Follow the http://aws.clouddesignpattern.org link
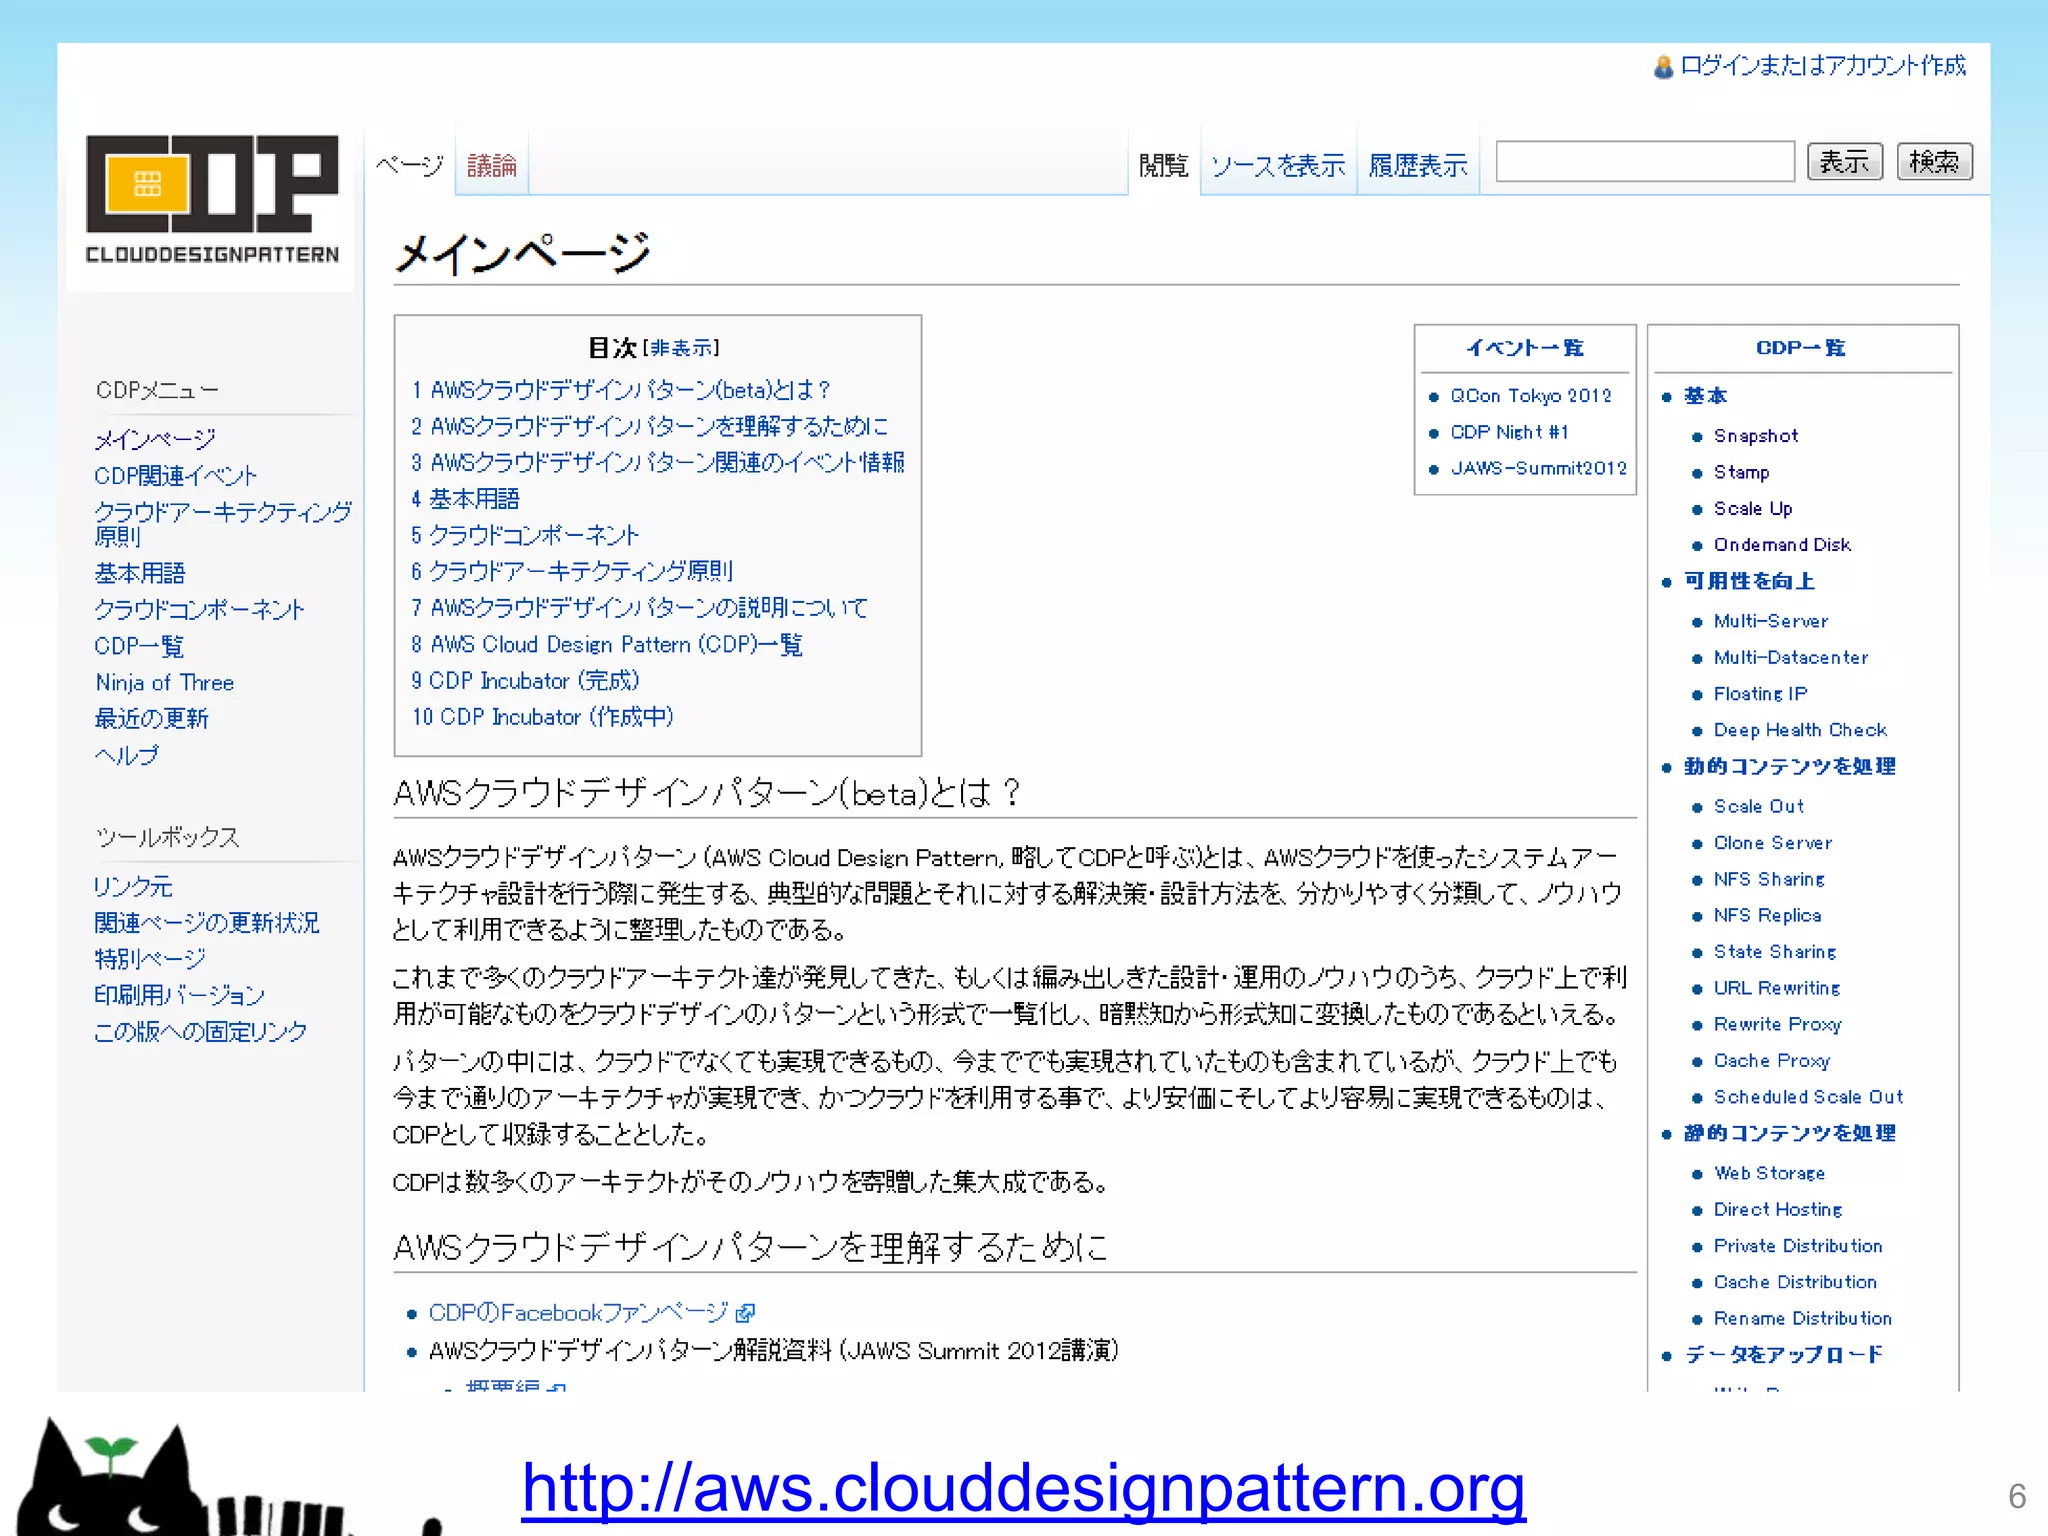 [x=1023, y=1488]
